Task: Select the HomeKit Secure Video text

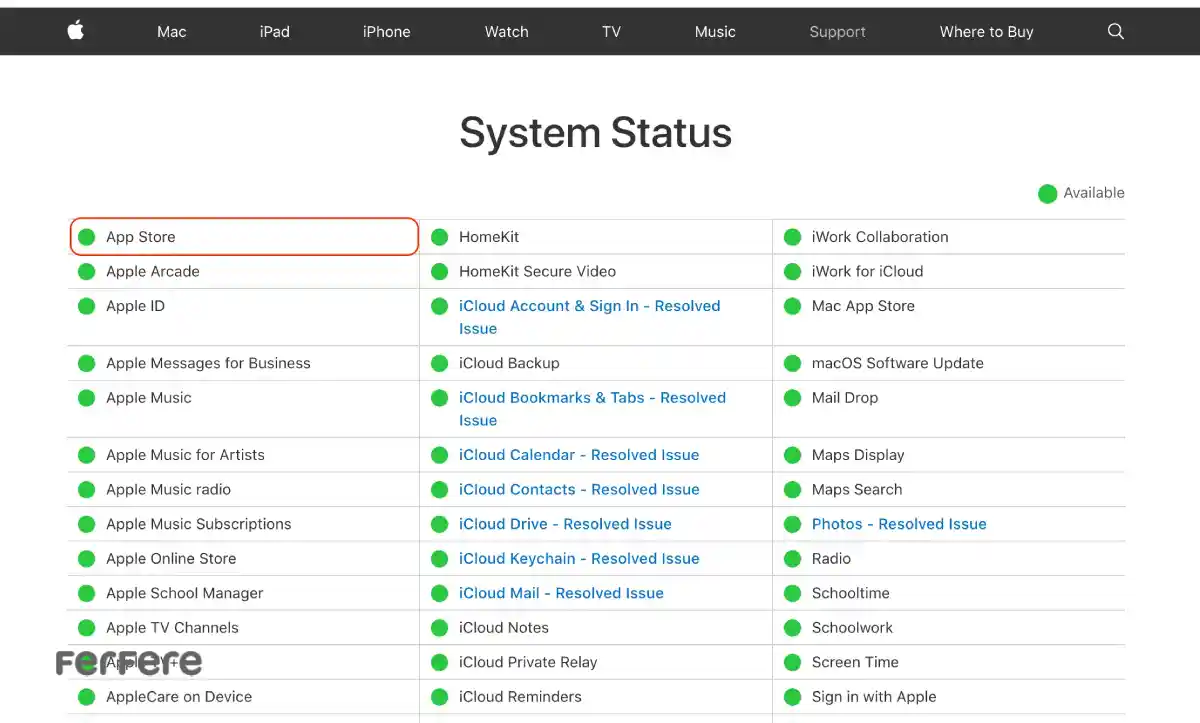Action: [x=538, y=272]
